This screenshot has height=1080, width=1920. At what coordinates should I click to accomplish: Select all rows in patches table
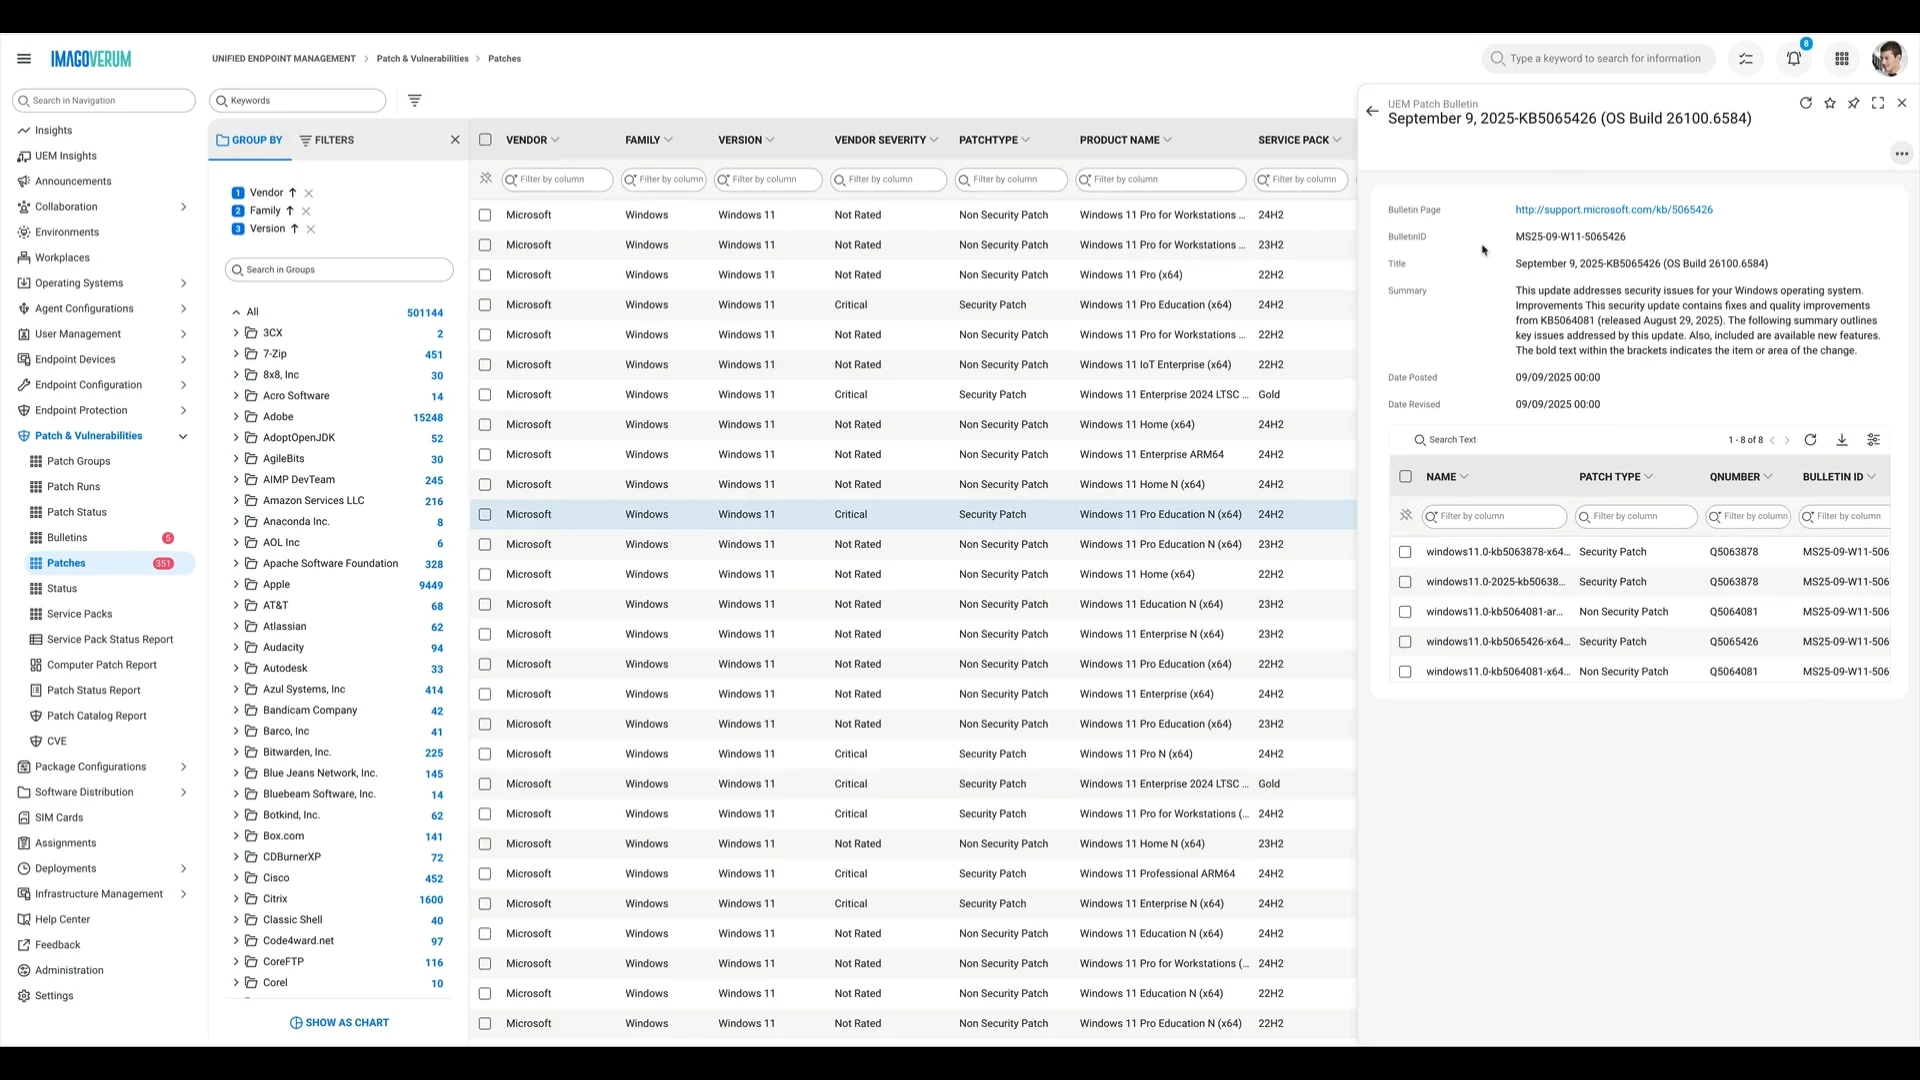(485, 140)
